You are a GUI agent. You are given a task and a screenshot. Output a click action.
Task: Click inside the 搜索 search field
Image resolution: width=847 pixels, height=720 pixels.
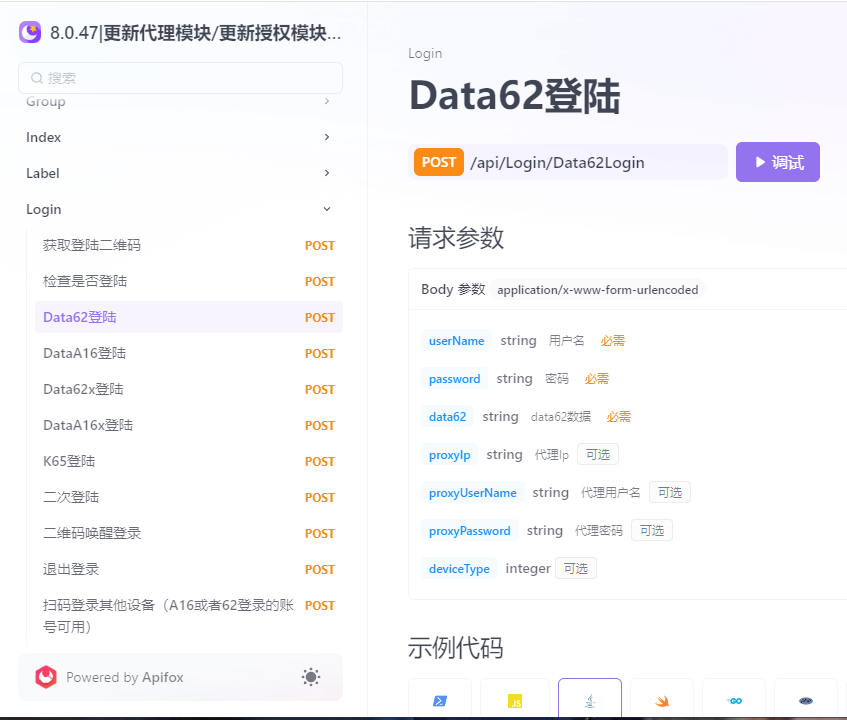[180, 78]
